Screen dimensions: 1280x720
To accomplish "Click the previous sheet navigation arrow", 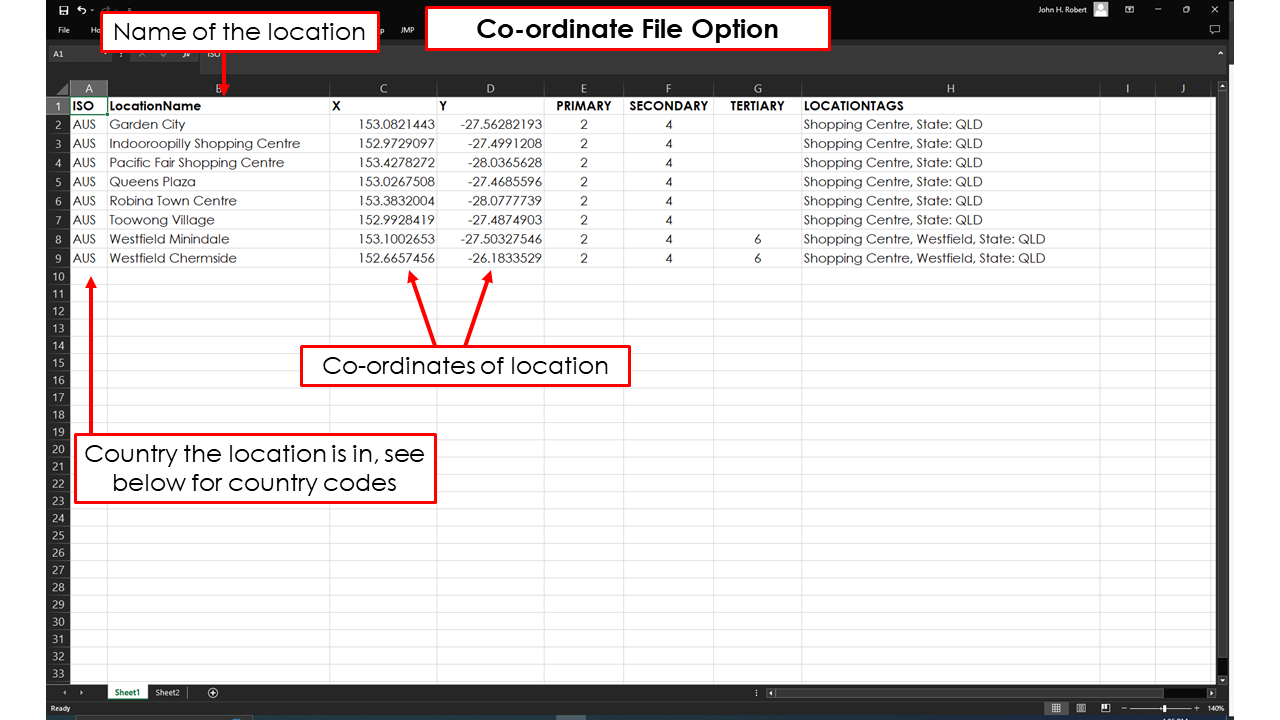I will (x=65, y=692).
